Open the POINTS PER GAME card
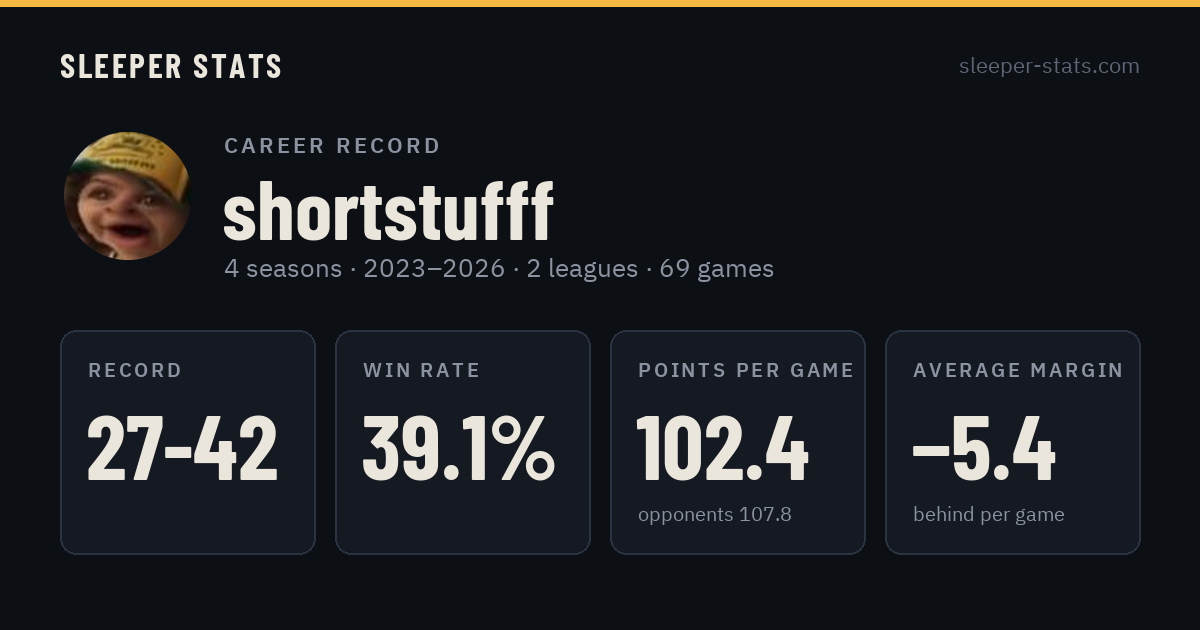The width and height of the screenshot is (1200, 630). 738,442
